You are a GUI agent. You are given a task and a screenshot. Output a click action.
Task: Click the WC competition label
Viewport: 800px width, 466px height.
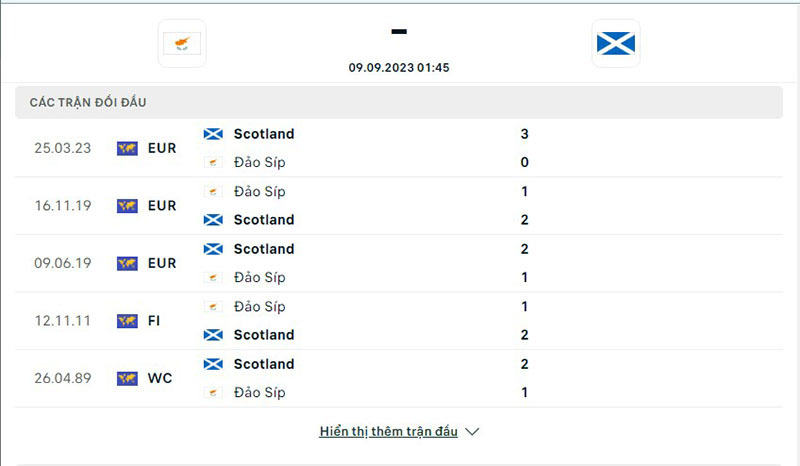coord(160,378)
